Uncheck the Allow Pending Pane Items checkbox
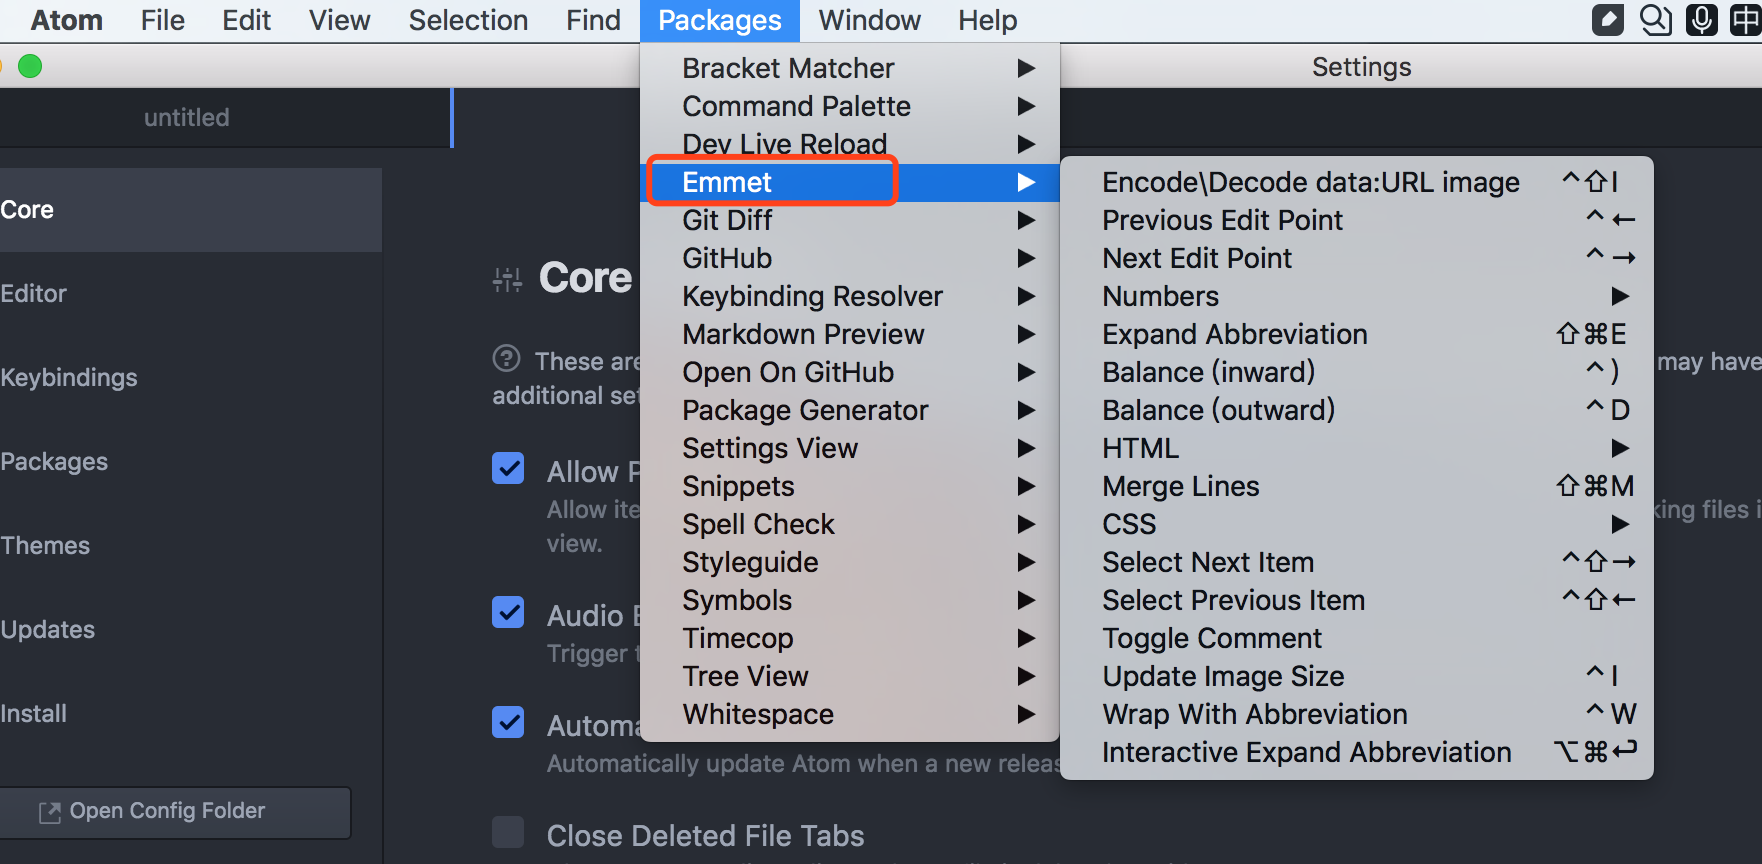 (x=508, y=468)
